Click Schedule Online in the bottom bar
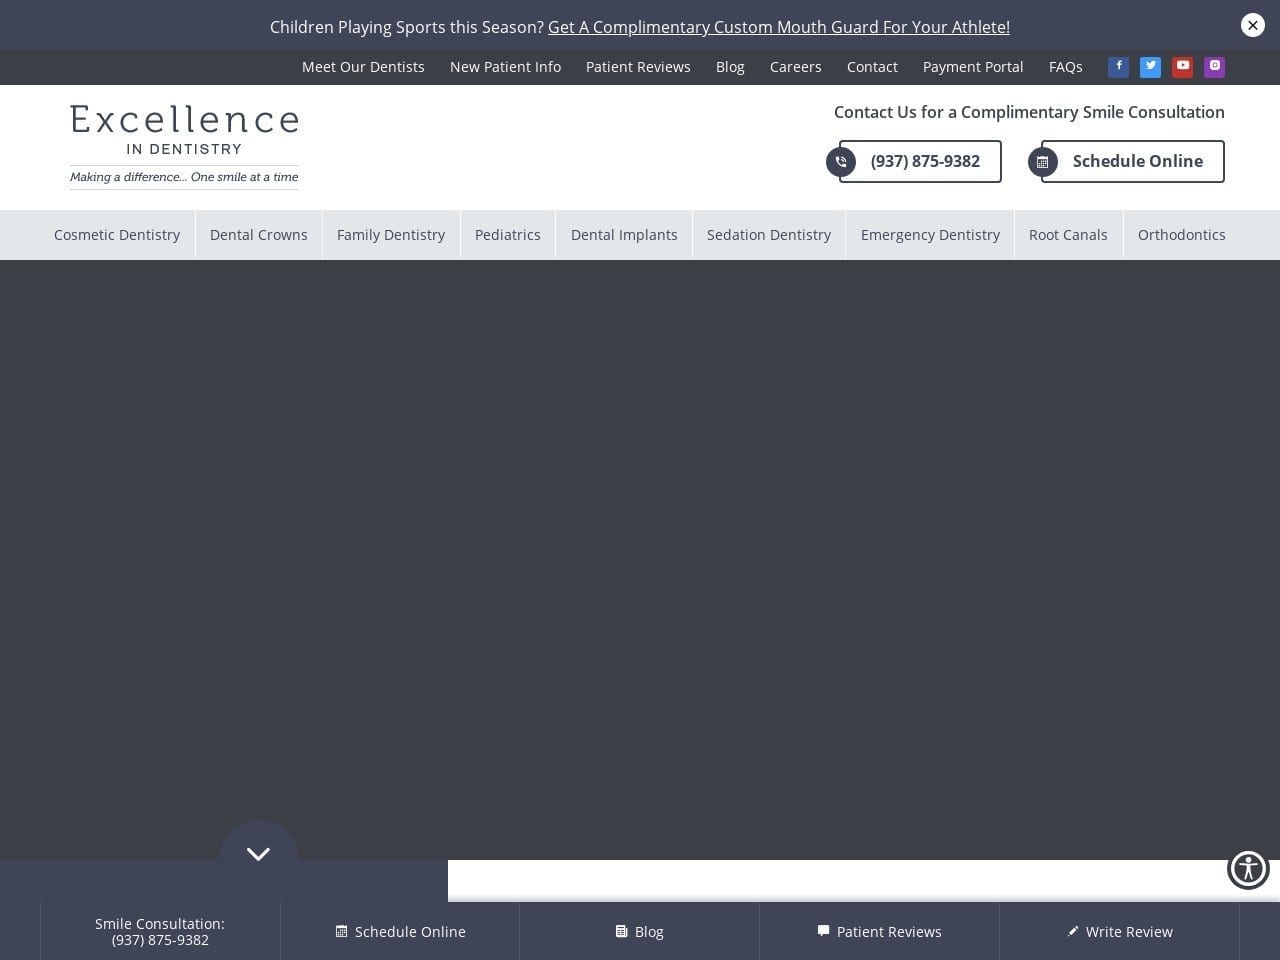The image size is (1280, 960). (400, 931)
